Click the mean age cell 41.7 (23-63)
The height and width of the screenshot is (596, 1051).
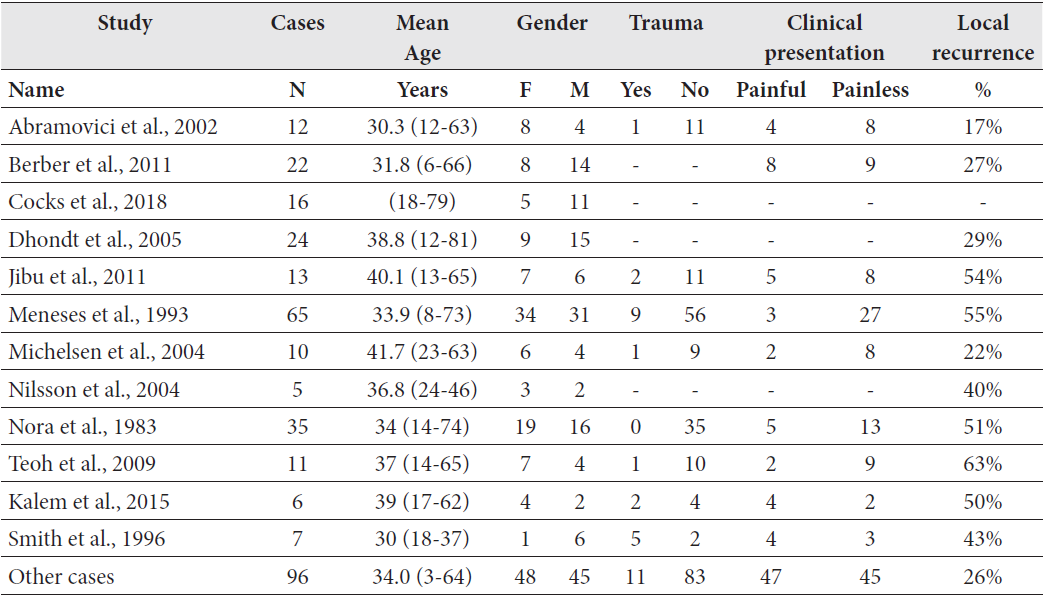coord(422,352)
